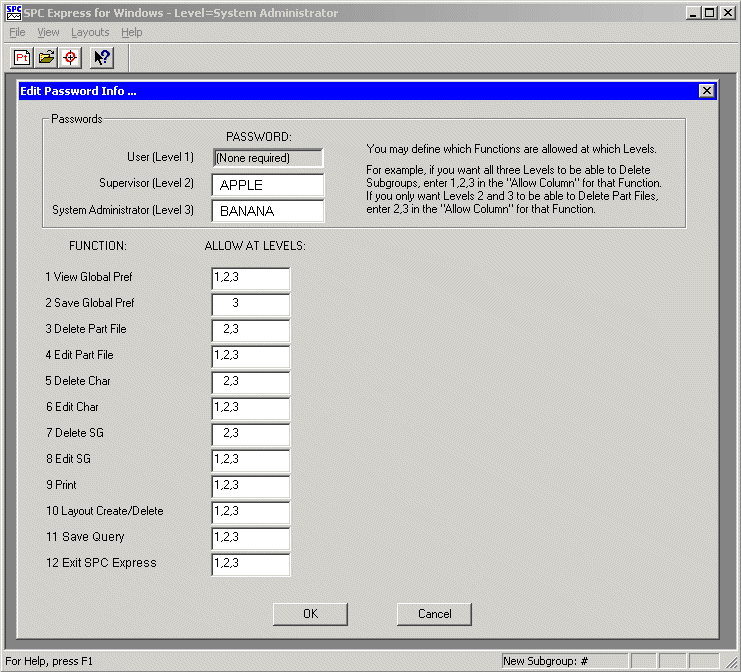Click the 'New Subgroup: #' status bar entry
The image size is (741, 672).
565,661
